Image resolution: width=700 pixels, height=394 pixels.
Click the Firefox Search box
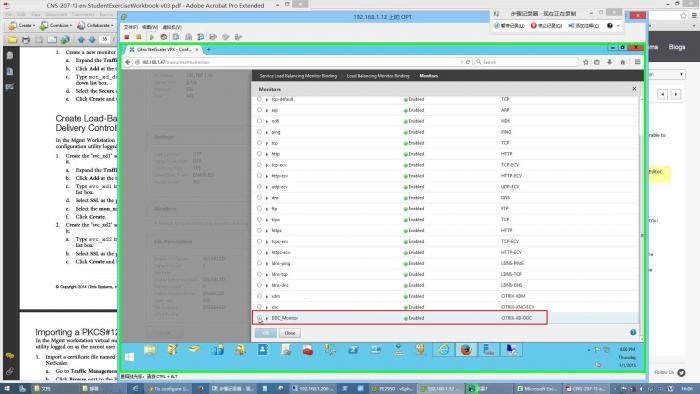tap(526, 62)
